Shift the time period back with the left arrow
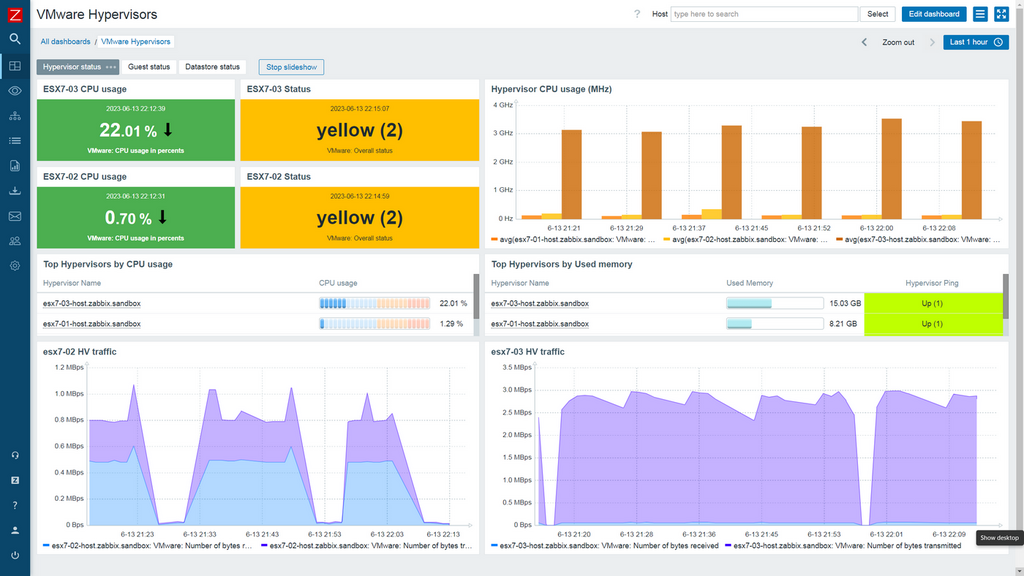This screenshot has width=1024, height=576. (x=865, y=42)
